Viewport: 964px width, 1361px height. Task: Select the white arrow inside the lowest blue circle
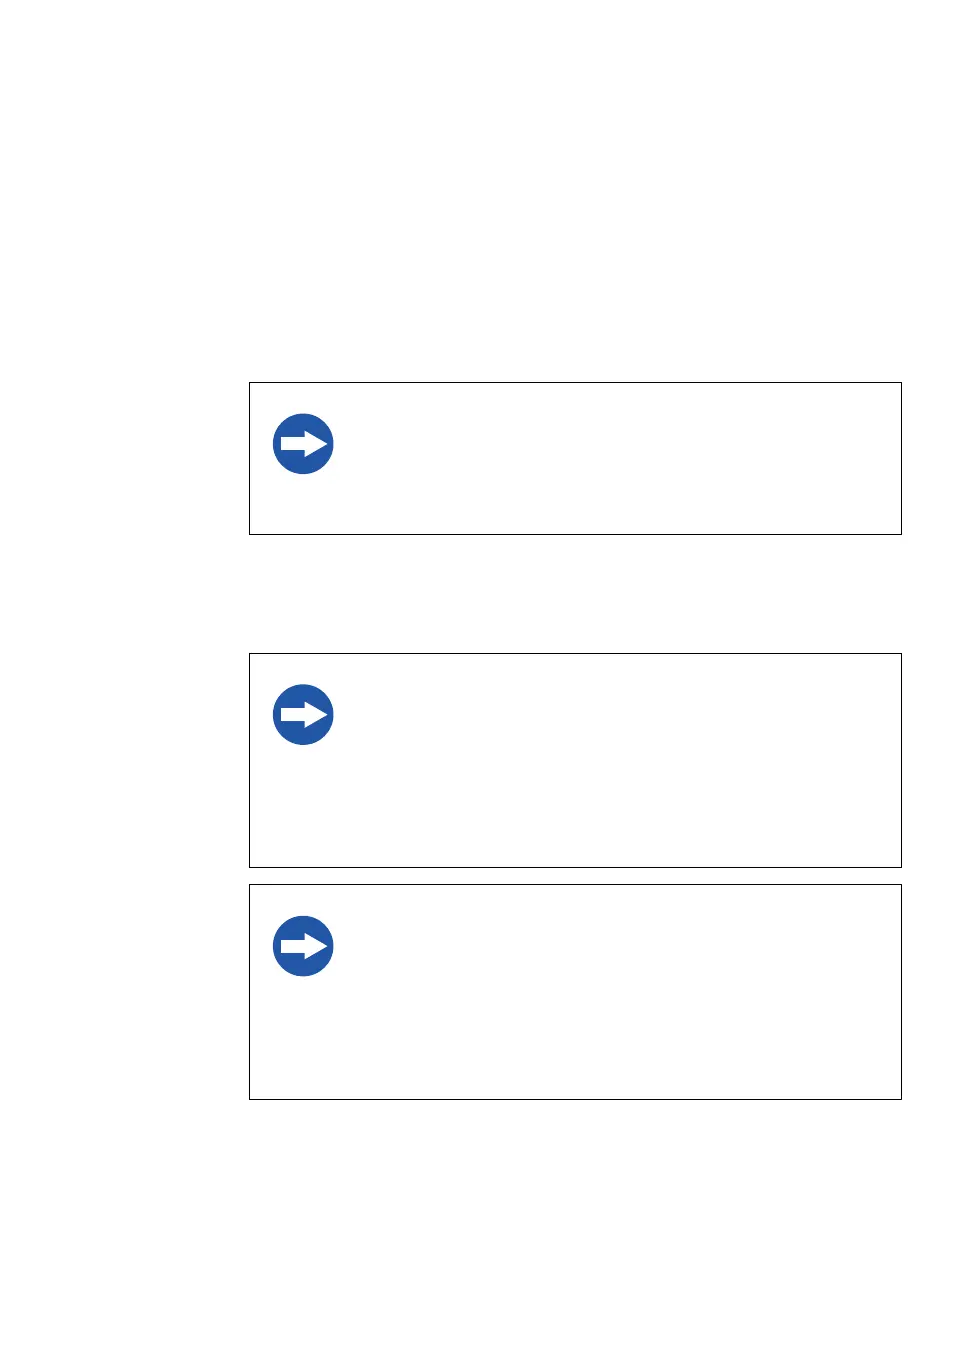pyautogui.click(x=304, y=946)
